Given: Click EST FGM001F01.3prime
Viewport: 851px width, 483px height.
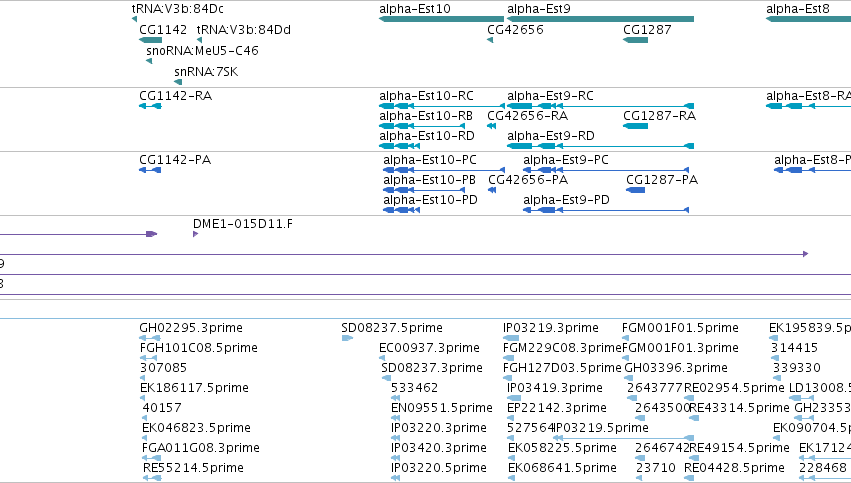Looking at the screenshot, I should 680,348.
